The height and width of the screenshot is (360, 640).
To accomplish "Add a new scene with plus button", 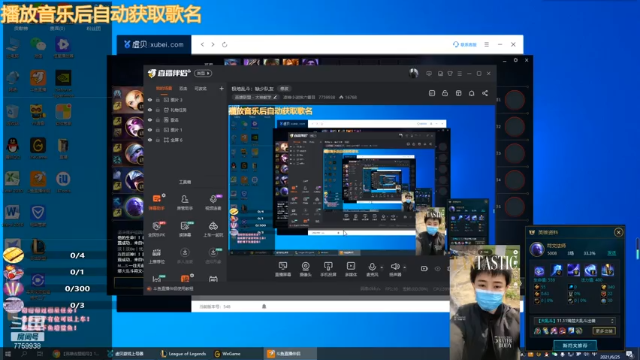I will coord(221,88).
